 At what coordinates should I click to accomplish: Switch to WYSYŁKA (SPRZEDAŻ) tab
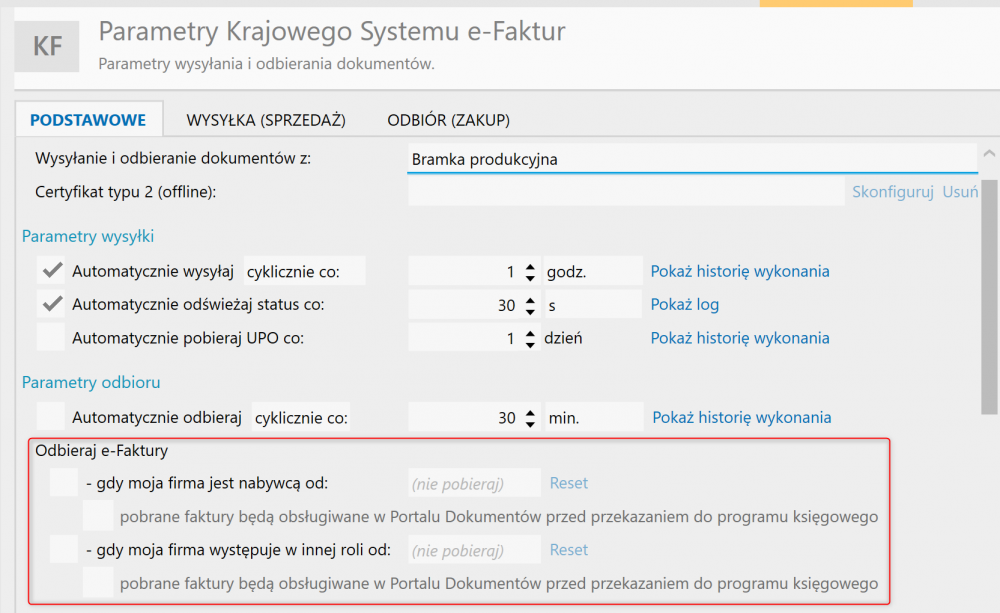point(266,120)
